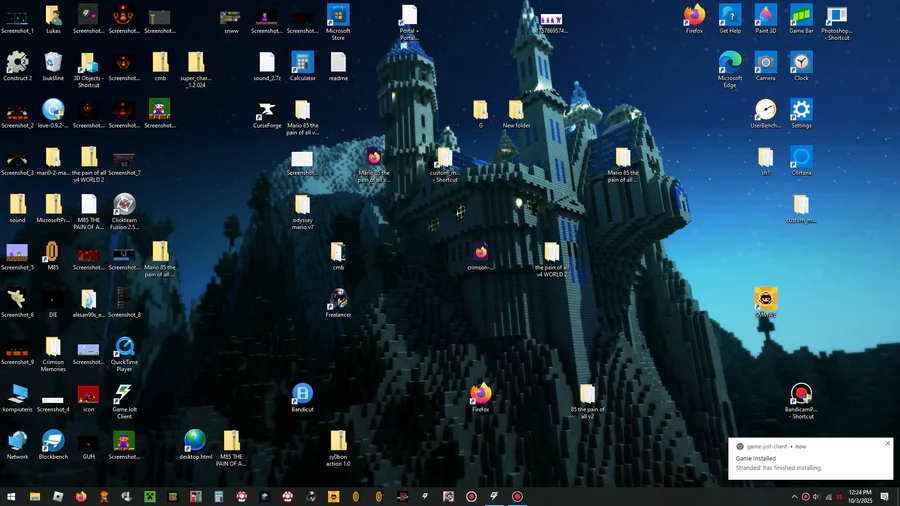Open the Cortana desktop shortcut
The width and height of the screenshot is (900, 506).
click(x=801, y=160)
